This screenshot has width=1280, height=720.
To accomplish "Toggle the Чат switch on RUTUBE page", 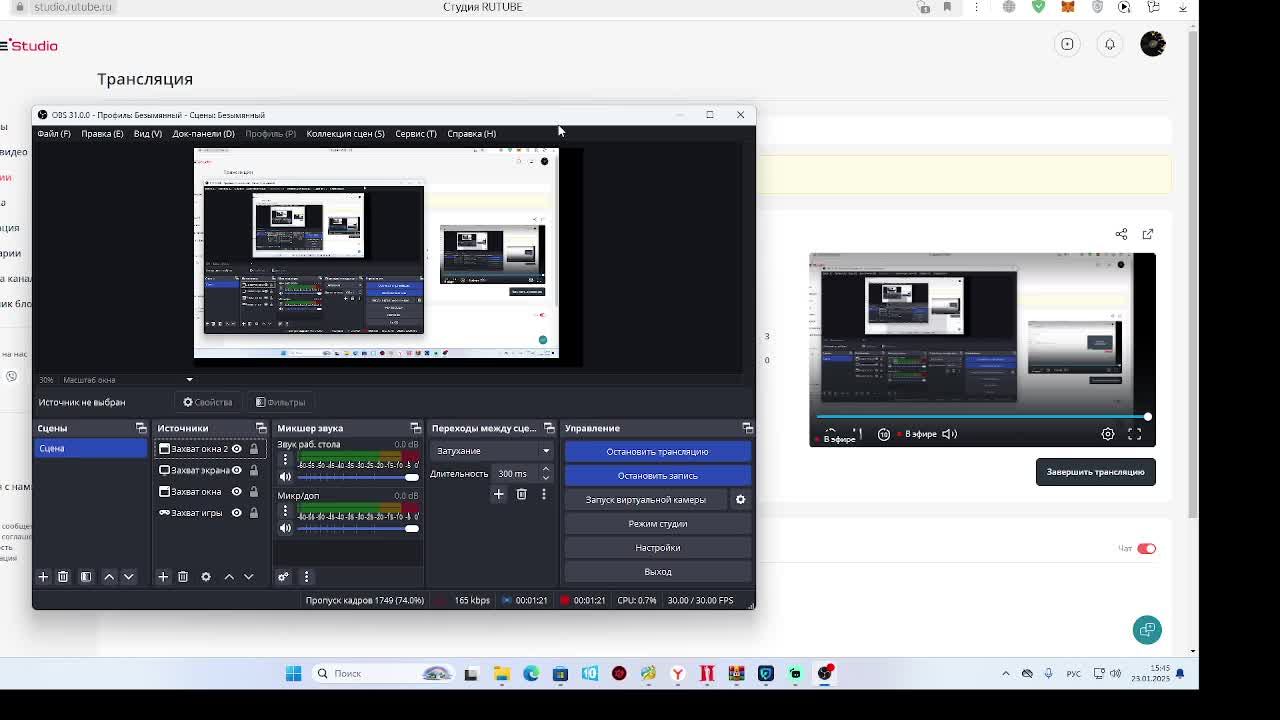I will [1146, 548].
